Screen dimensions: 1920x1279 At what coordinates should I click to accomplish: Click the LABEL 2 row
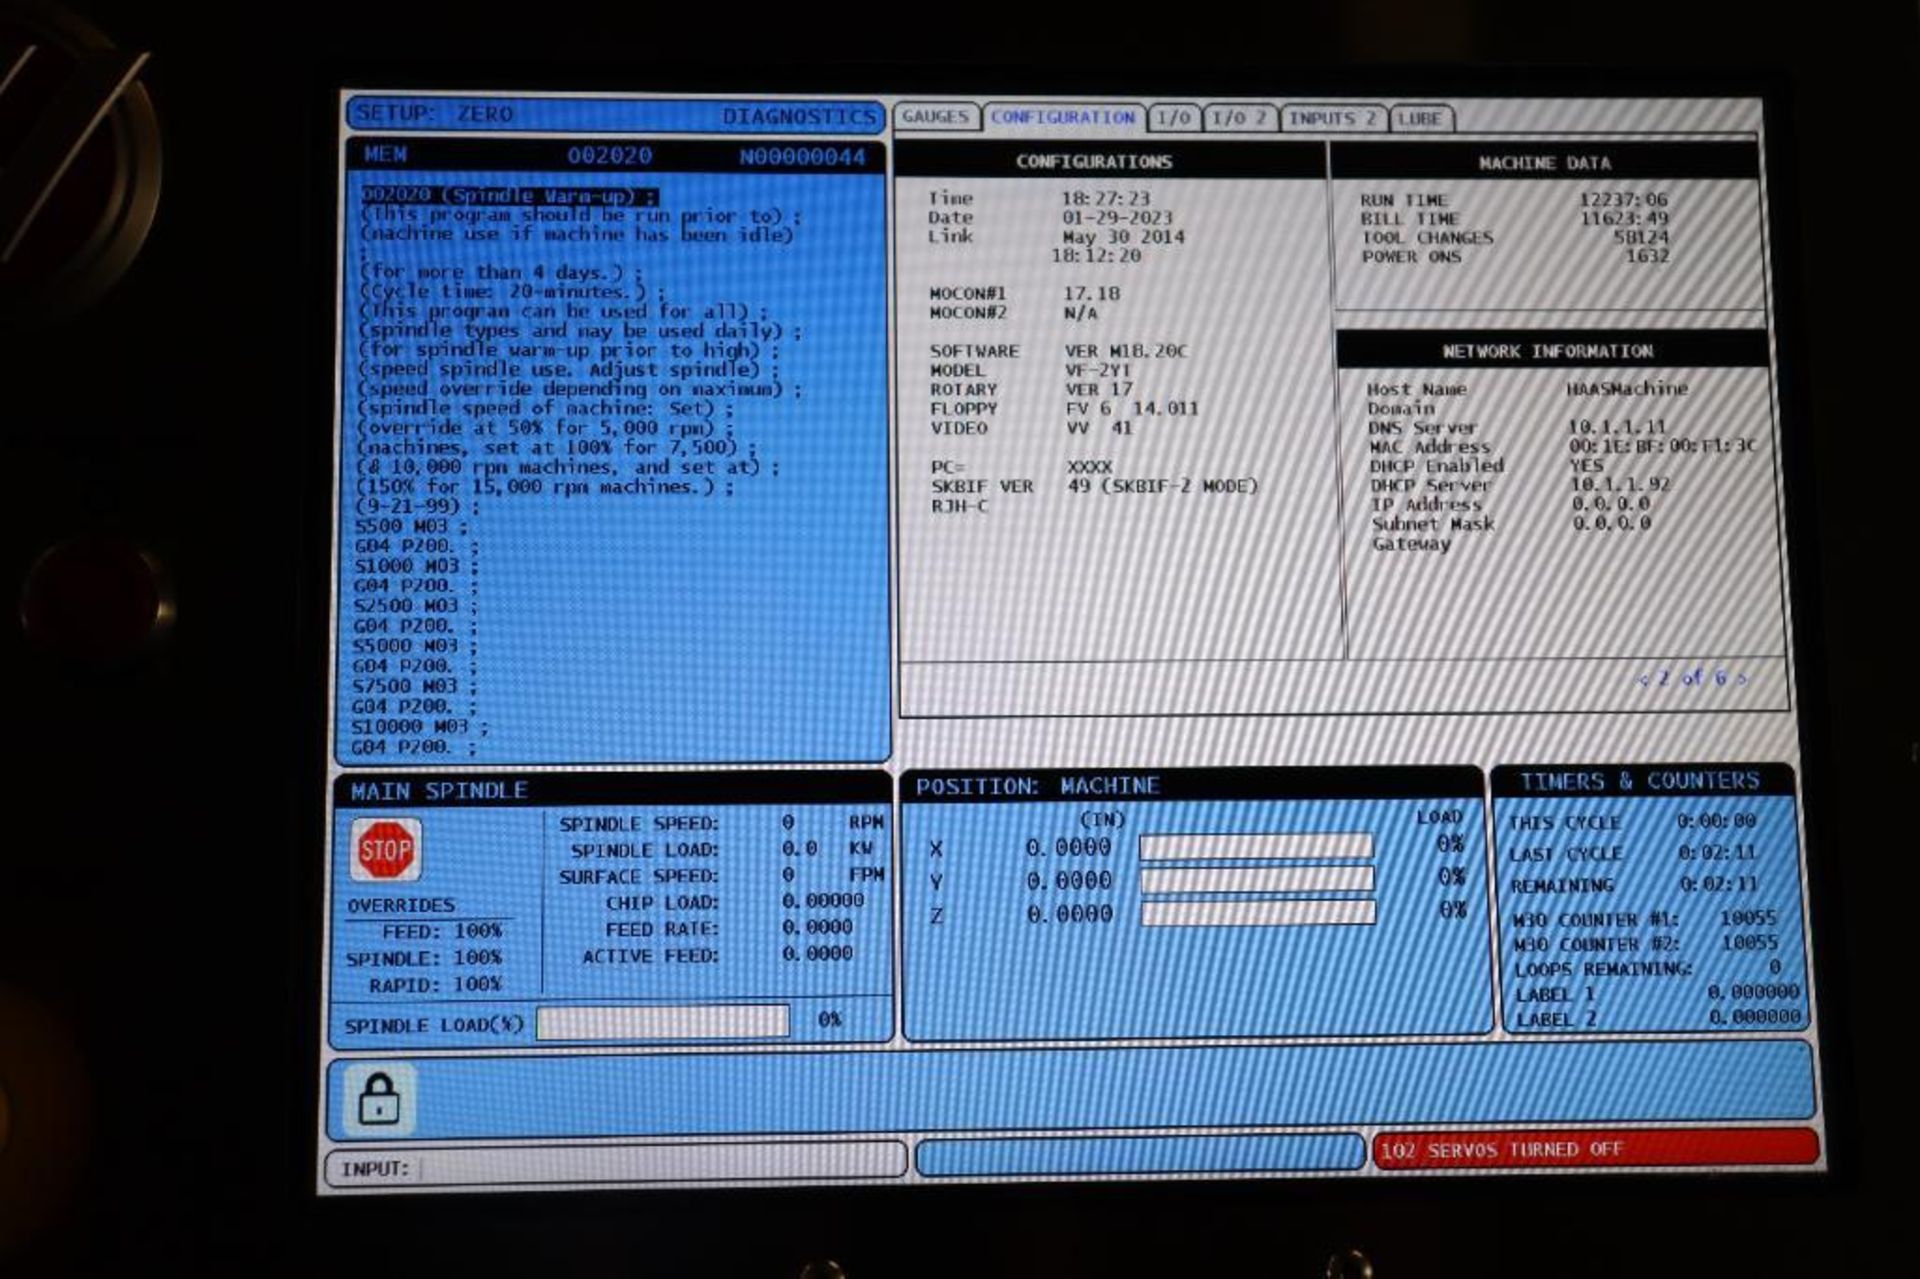(x=1657, y=1018)
